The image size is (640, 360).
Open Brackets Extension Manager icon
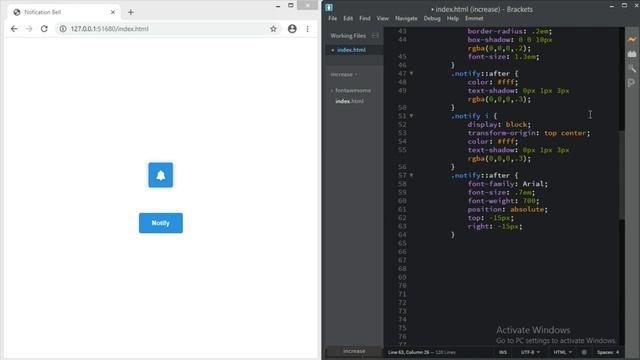pos(632,54)
